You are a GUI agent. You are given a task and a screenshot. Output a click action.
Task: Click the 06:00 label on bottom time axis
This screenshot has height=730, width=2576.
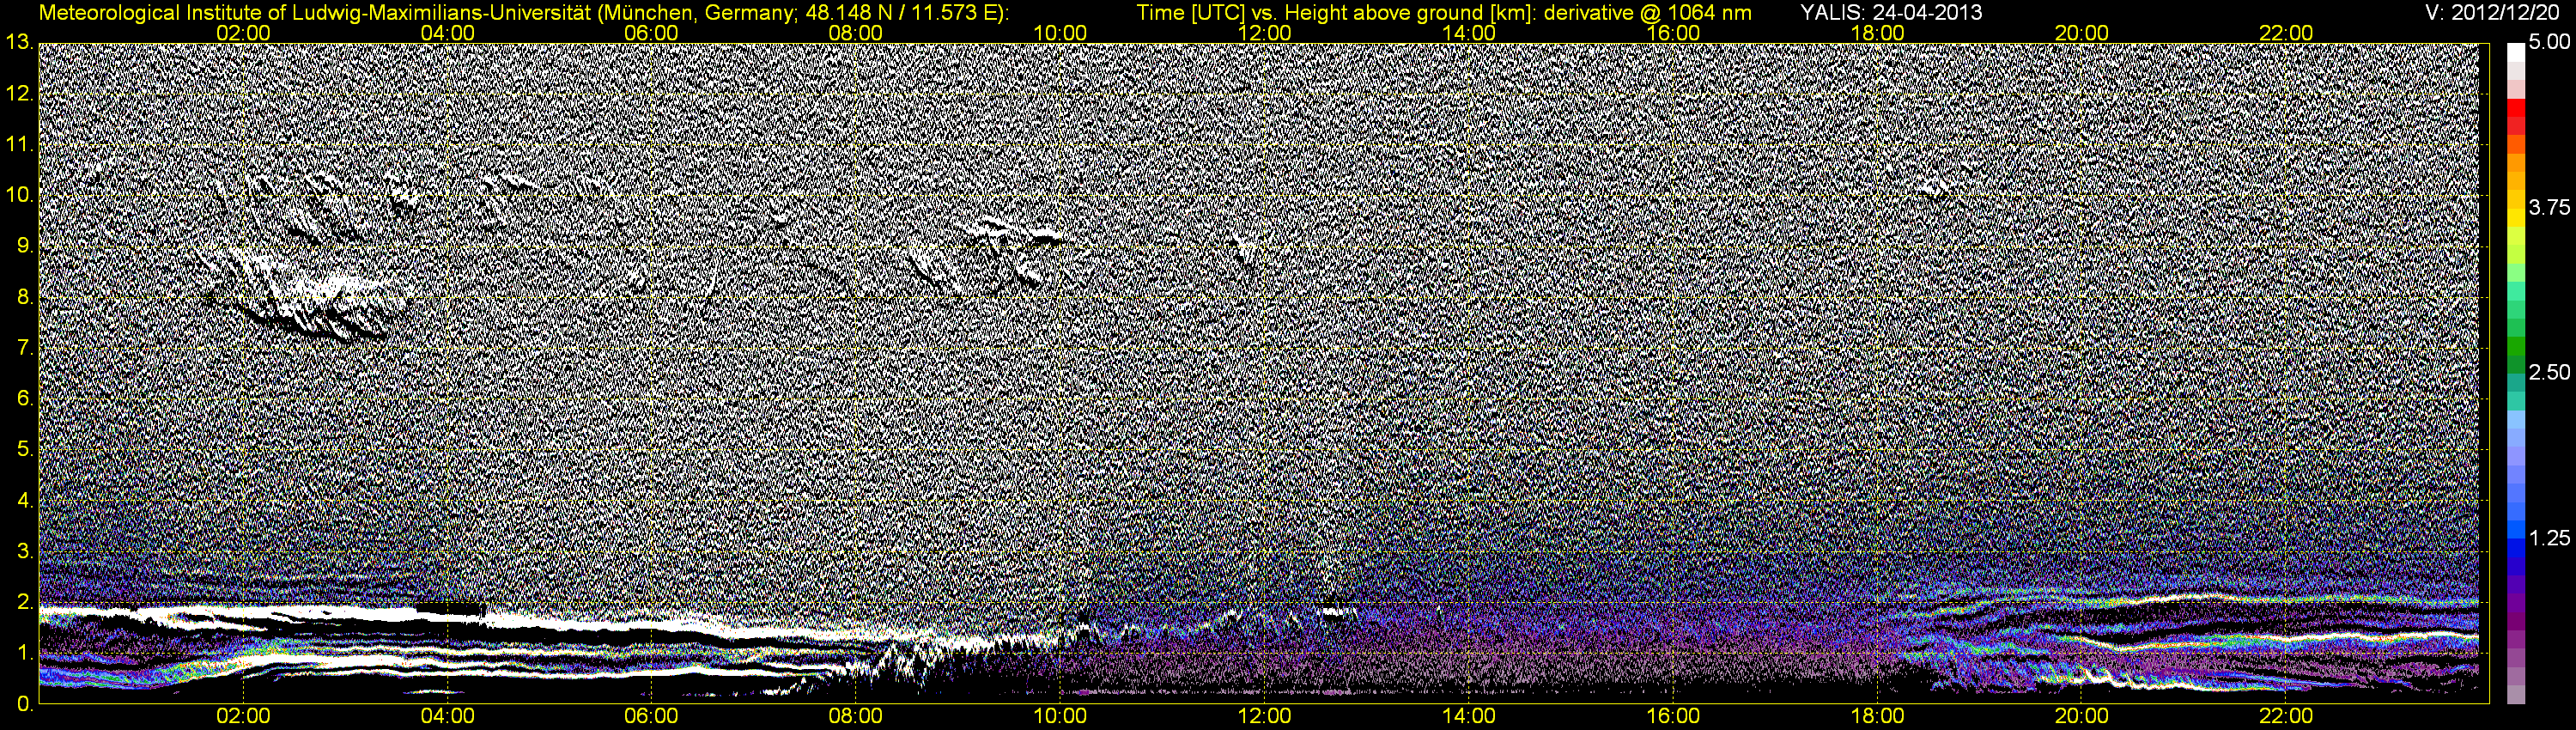(651, 716)
